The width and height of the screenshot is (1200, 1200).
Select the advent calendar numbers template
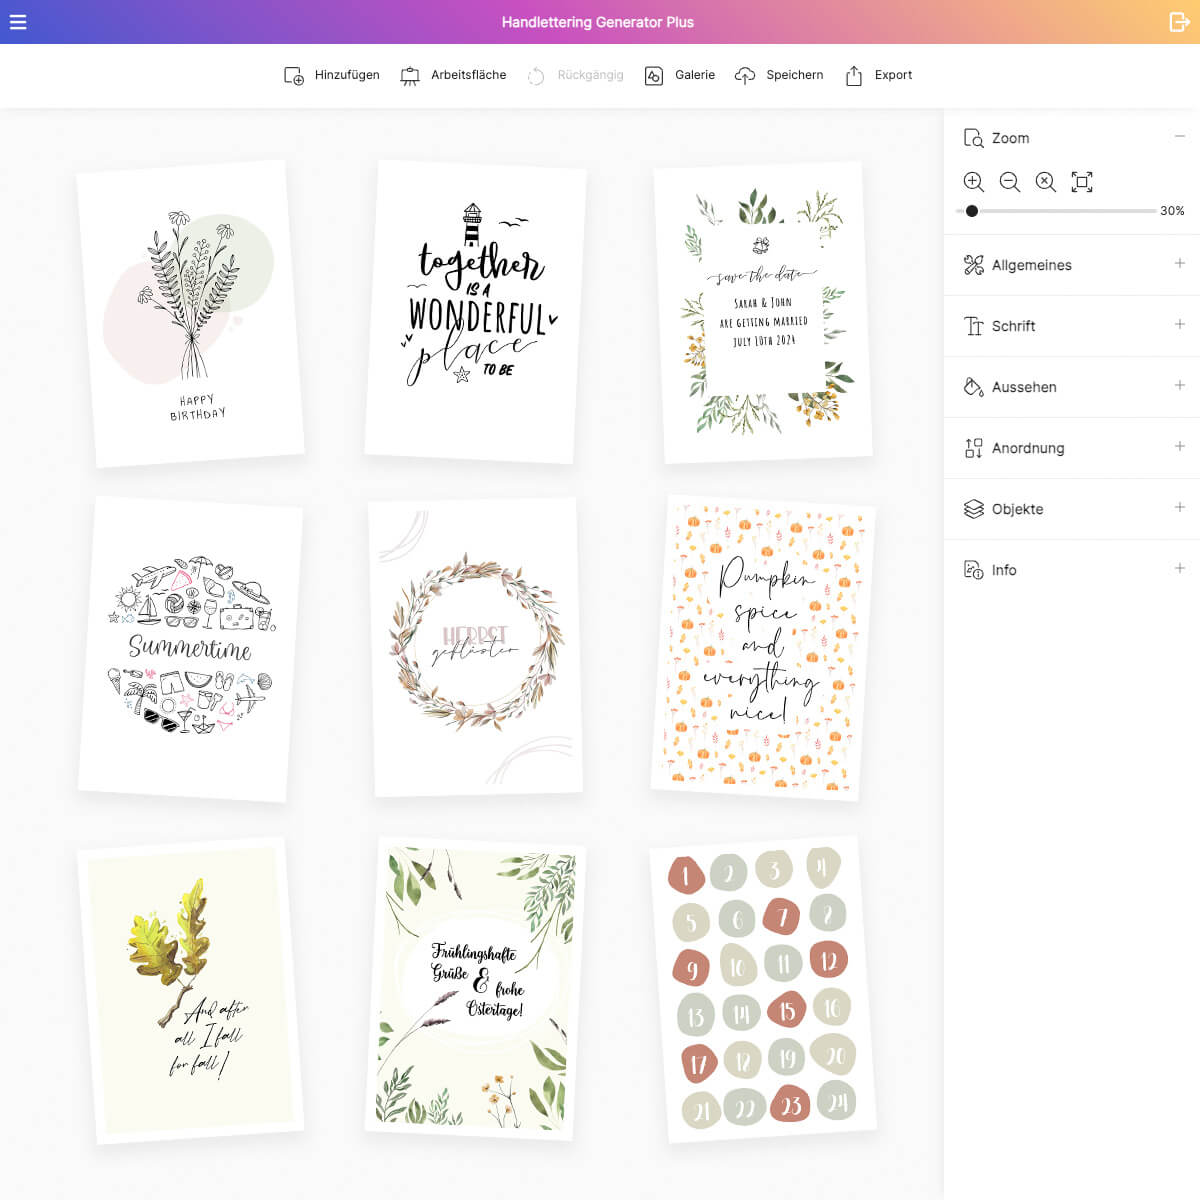763,988
